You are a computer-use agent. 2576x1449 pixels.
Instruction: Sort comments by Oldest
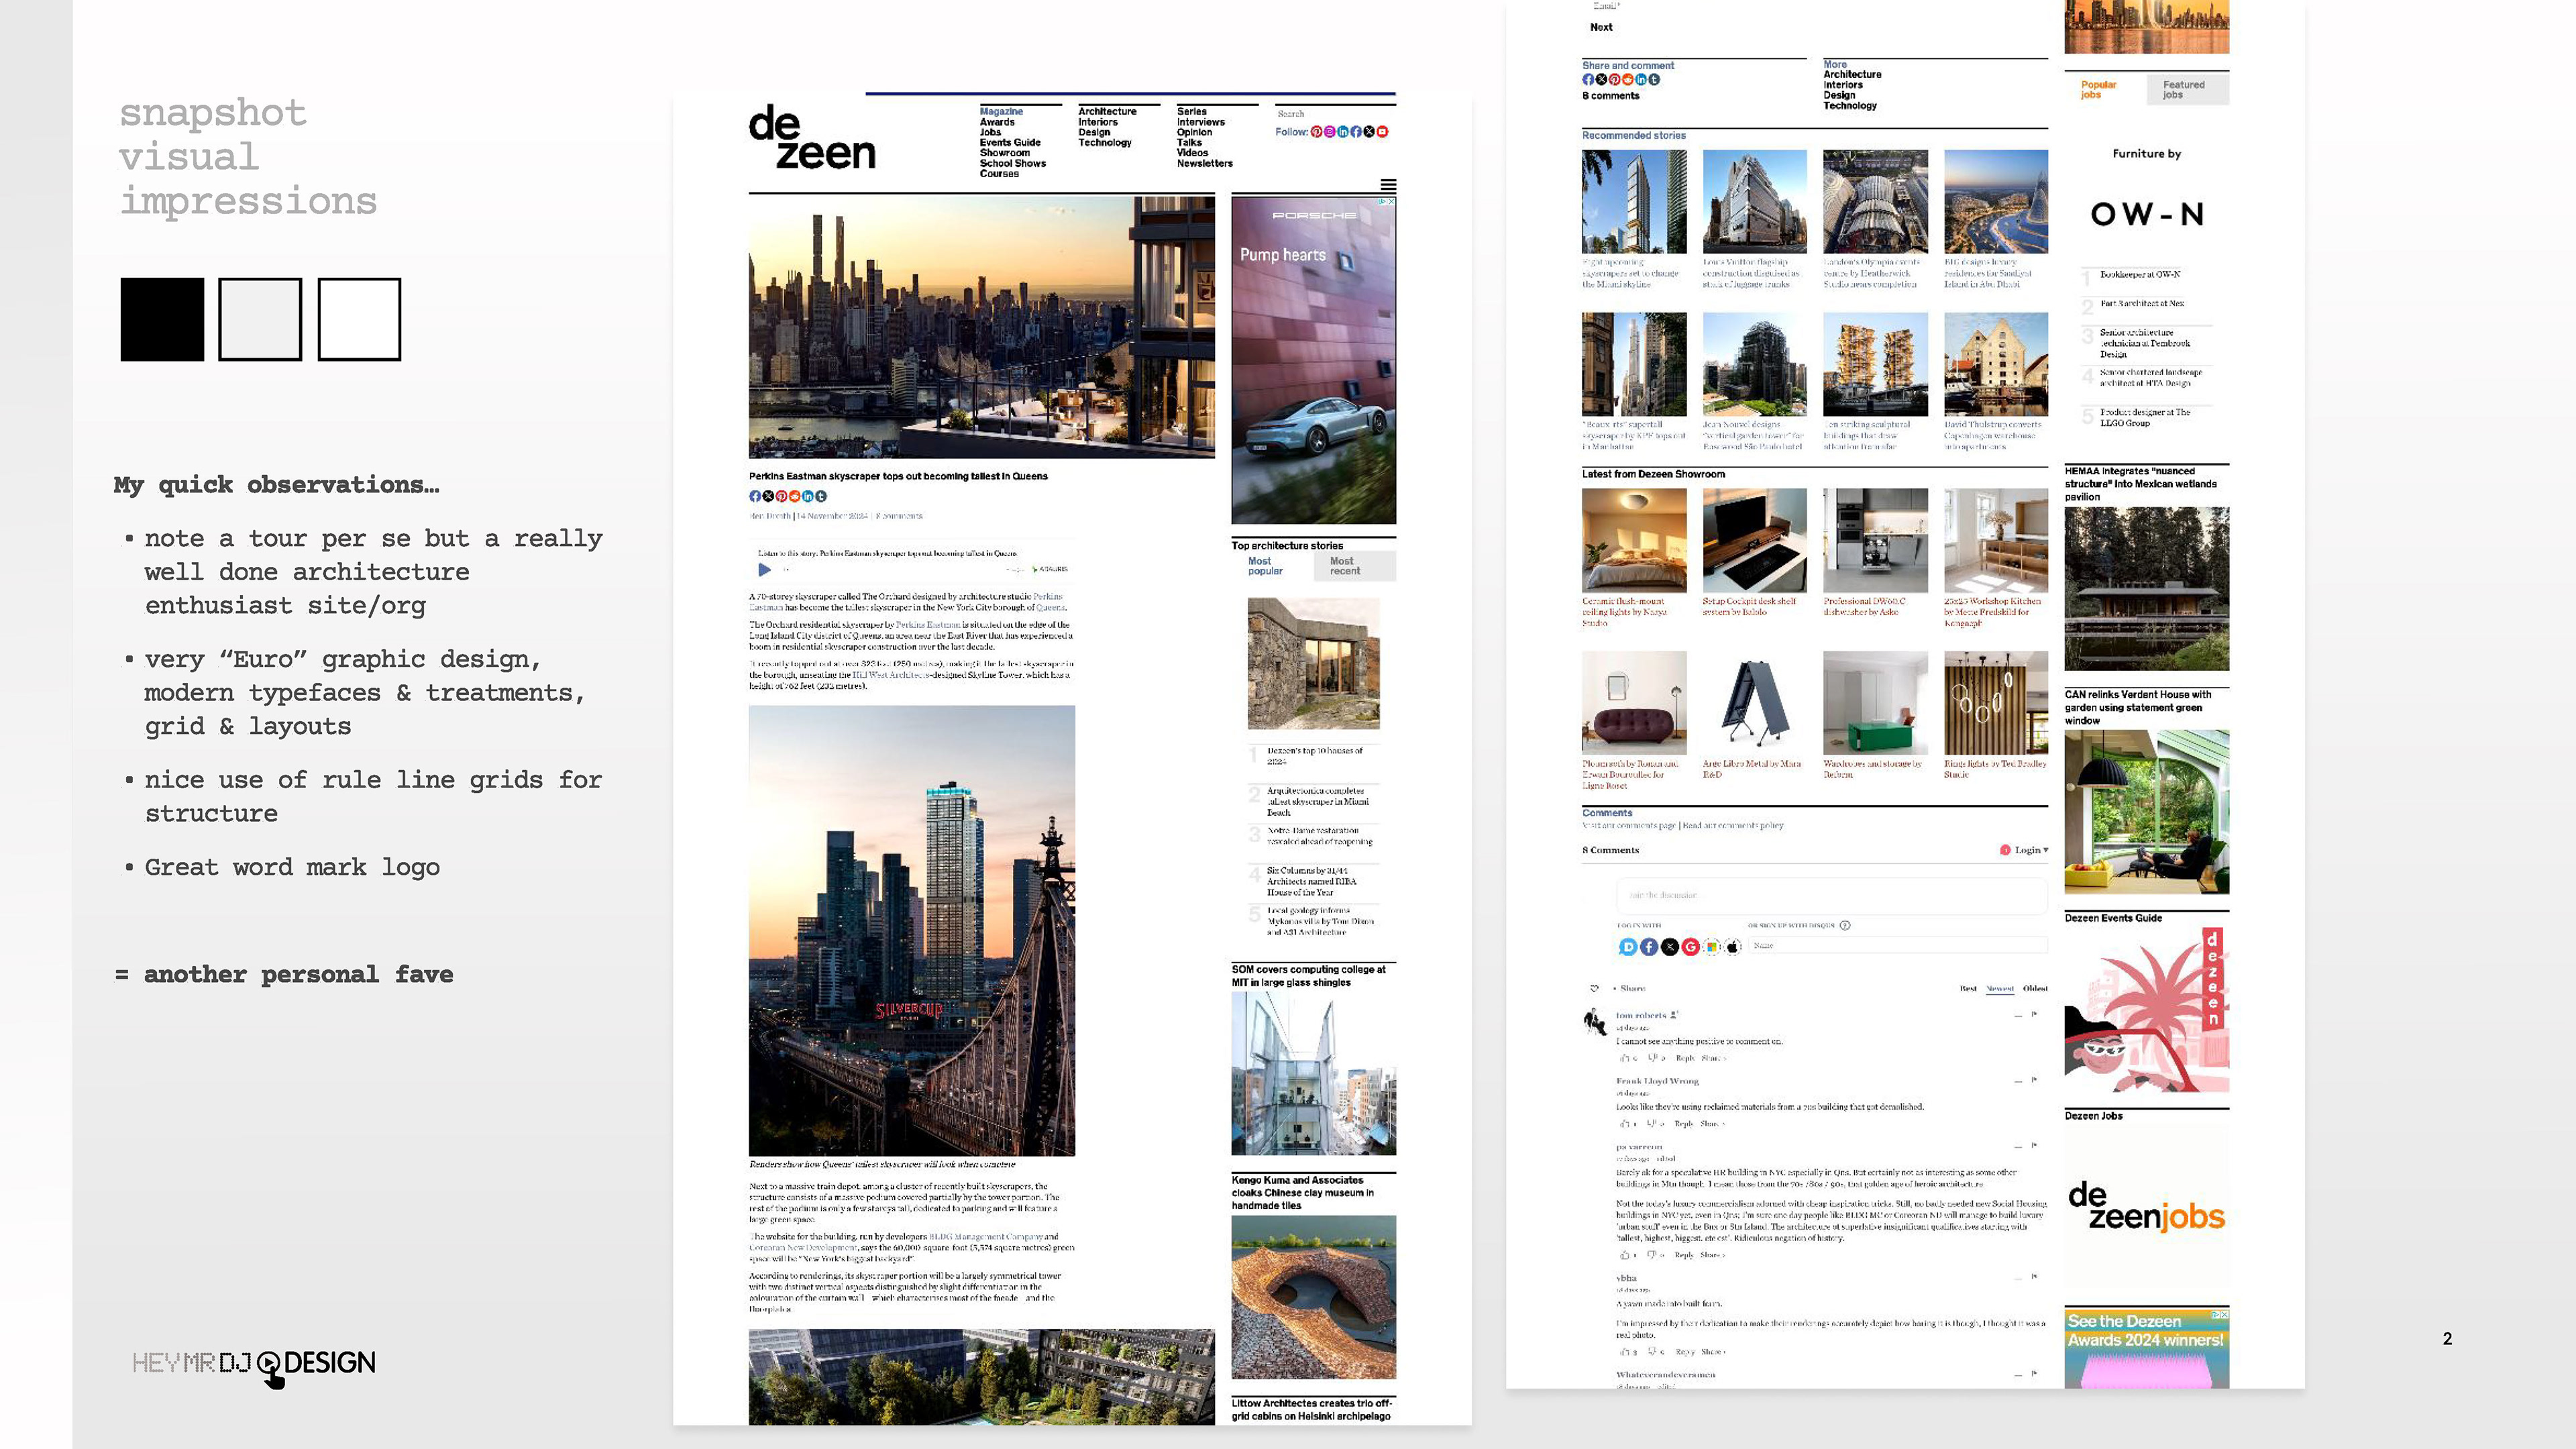point(2035,988)
